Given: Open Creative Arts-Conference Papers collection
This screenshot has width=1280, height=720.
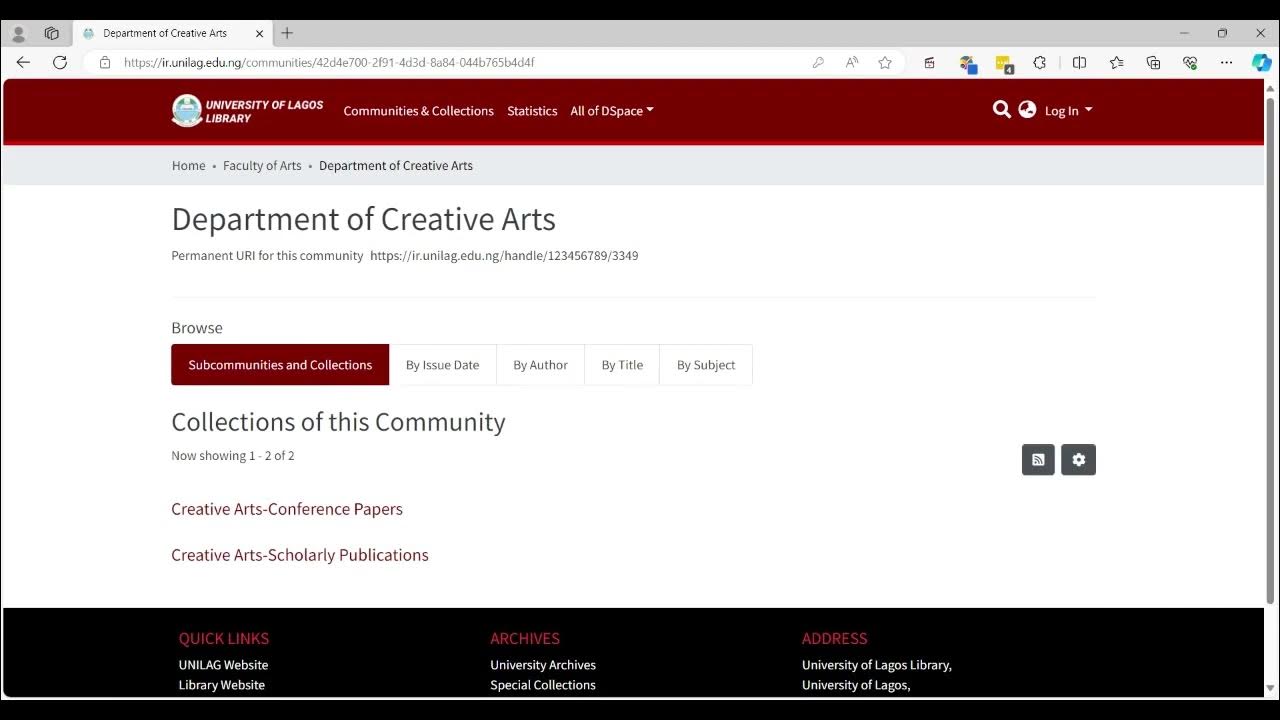Looking at the screenshot, I should pyautogui.click(x=287, y=509).
